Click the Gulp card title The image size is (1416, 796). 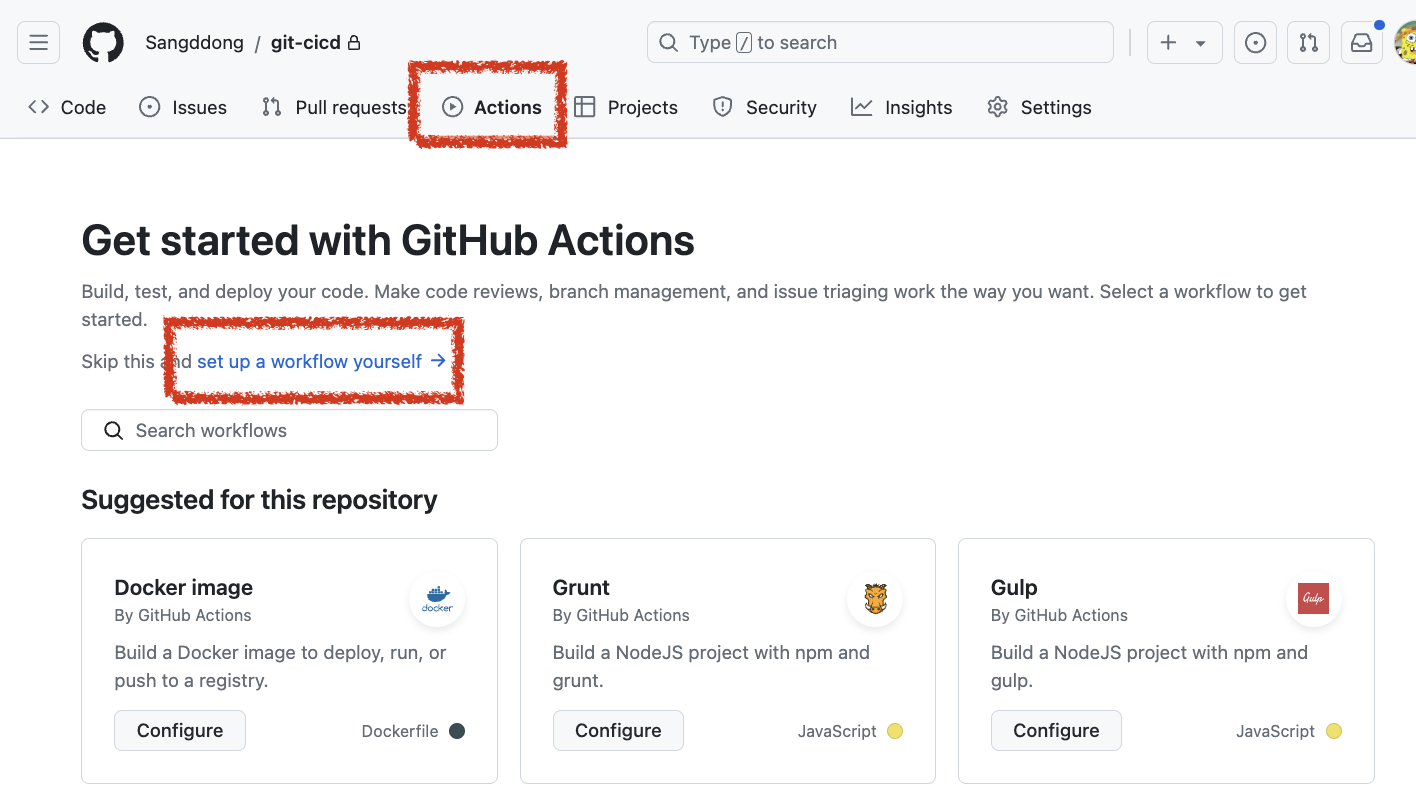(1014, 587)
